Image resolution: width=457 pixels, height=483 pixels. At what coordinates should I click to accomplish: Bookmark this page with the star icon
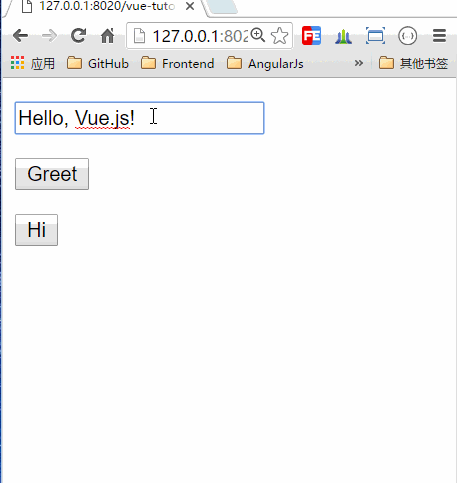click(279, 36)
